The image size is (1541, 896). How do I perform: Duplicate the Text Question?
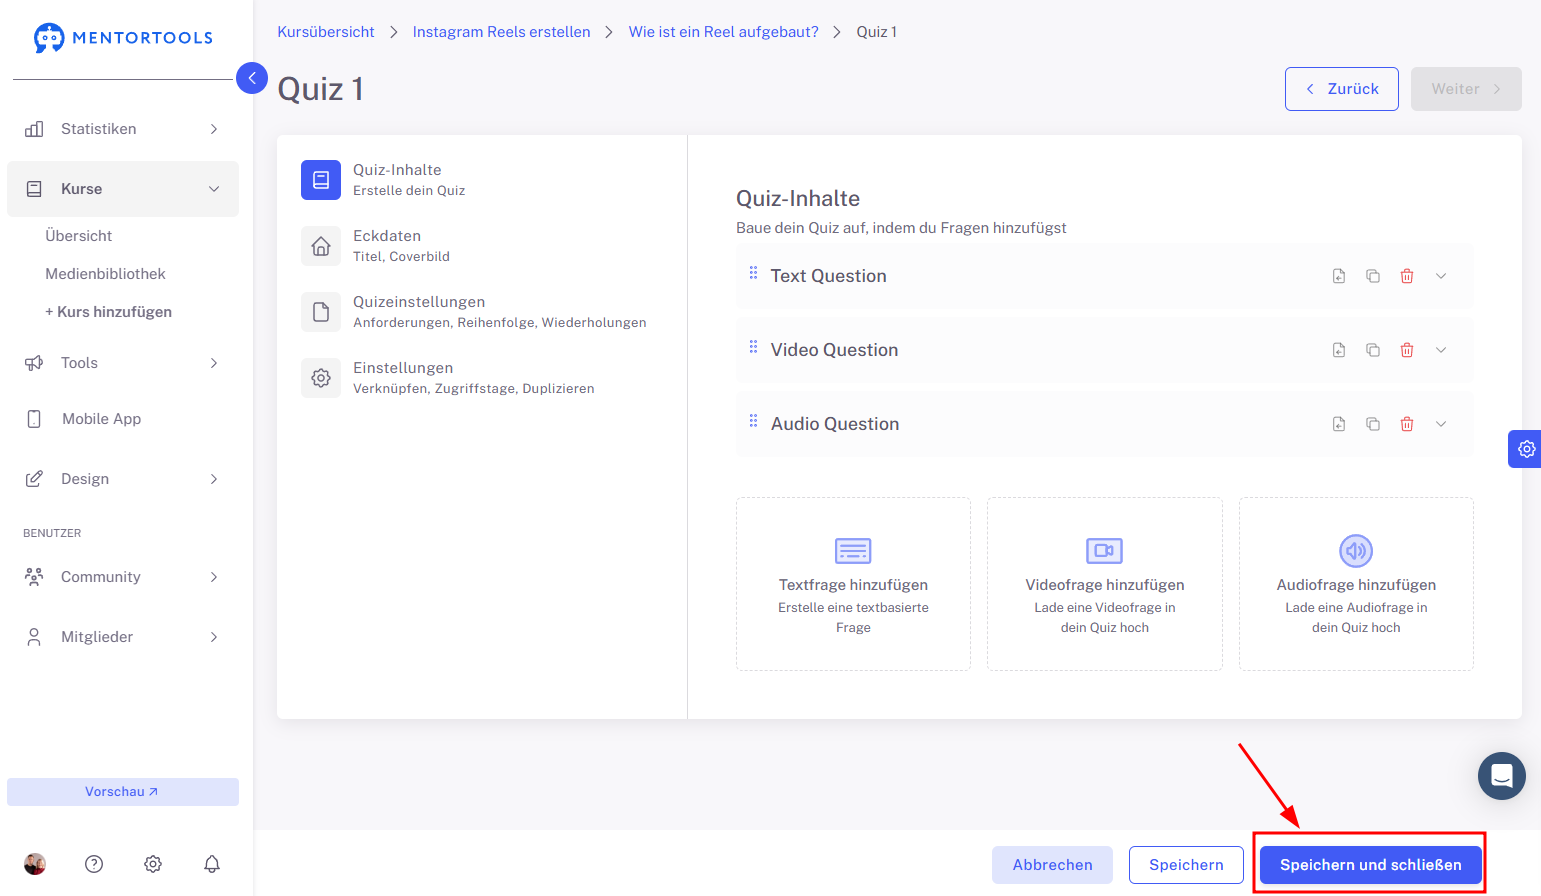pyautogui.click(x=1373, y=276)
